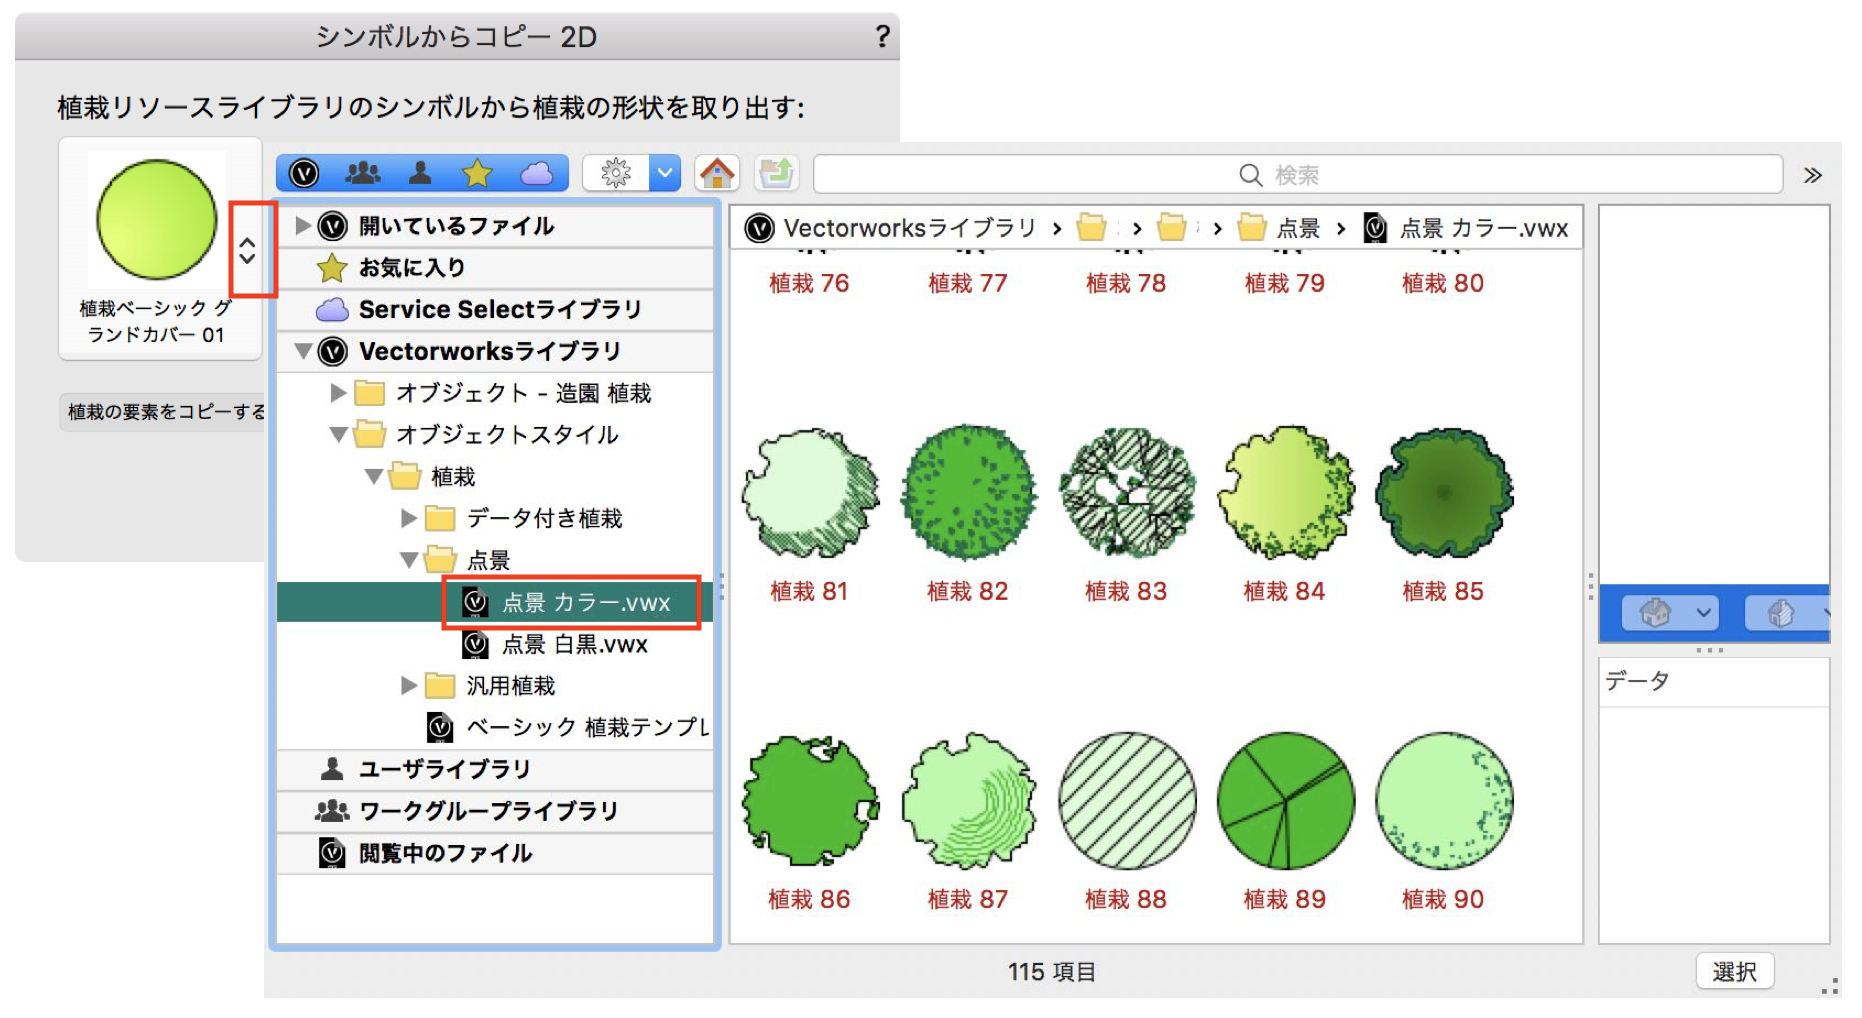Click 点景 カラー.vwx in the breadcrumb
Viewport: 1862px width, 1018px height.
tap(1467, 228)
